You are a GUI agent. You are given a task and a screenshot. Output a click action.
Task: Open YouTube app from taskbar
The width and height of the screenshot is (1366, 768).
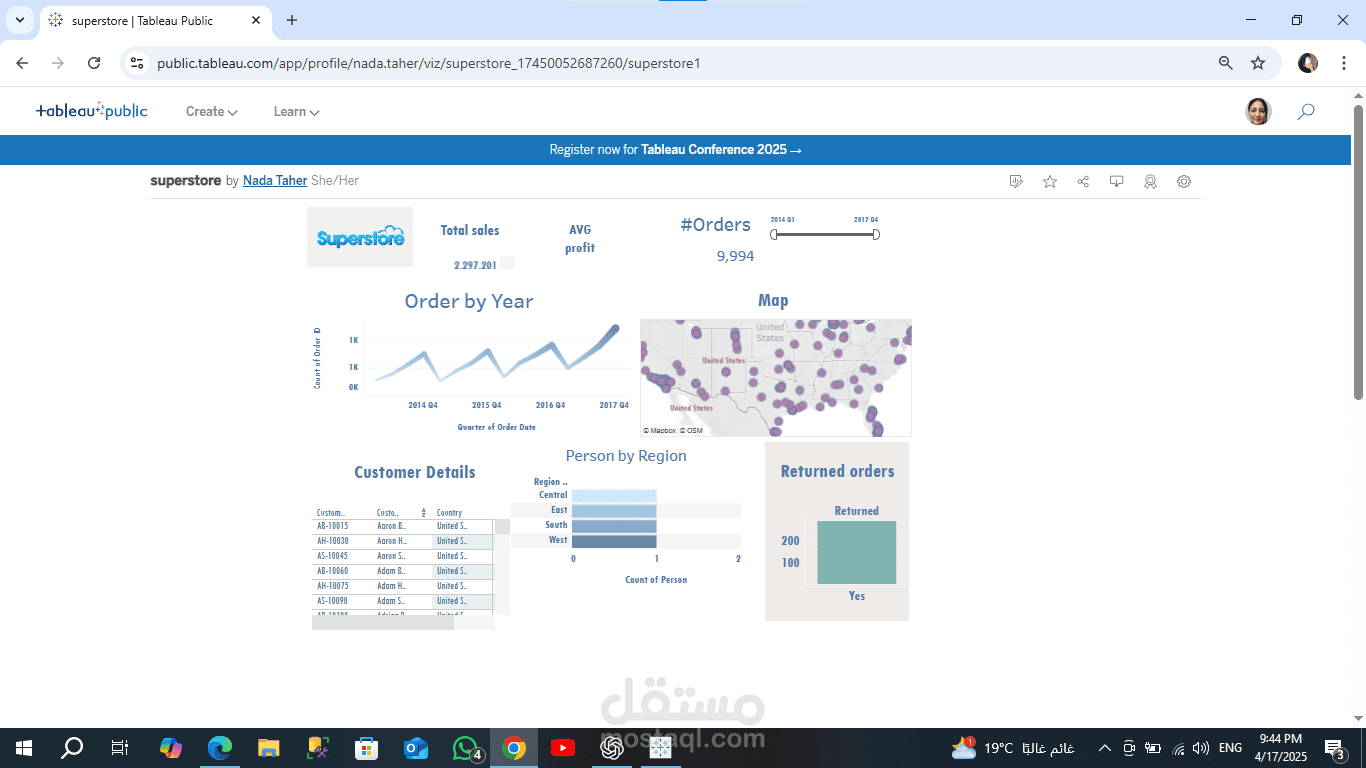tap(562, 748)
